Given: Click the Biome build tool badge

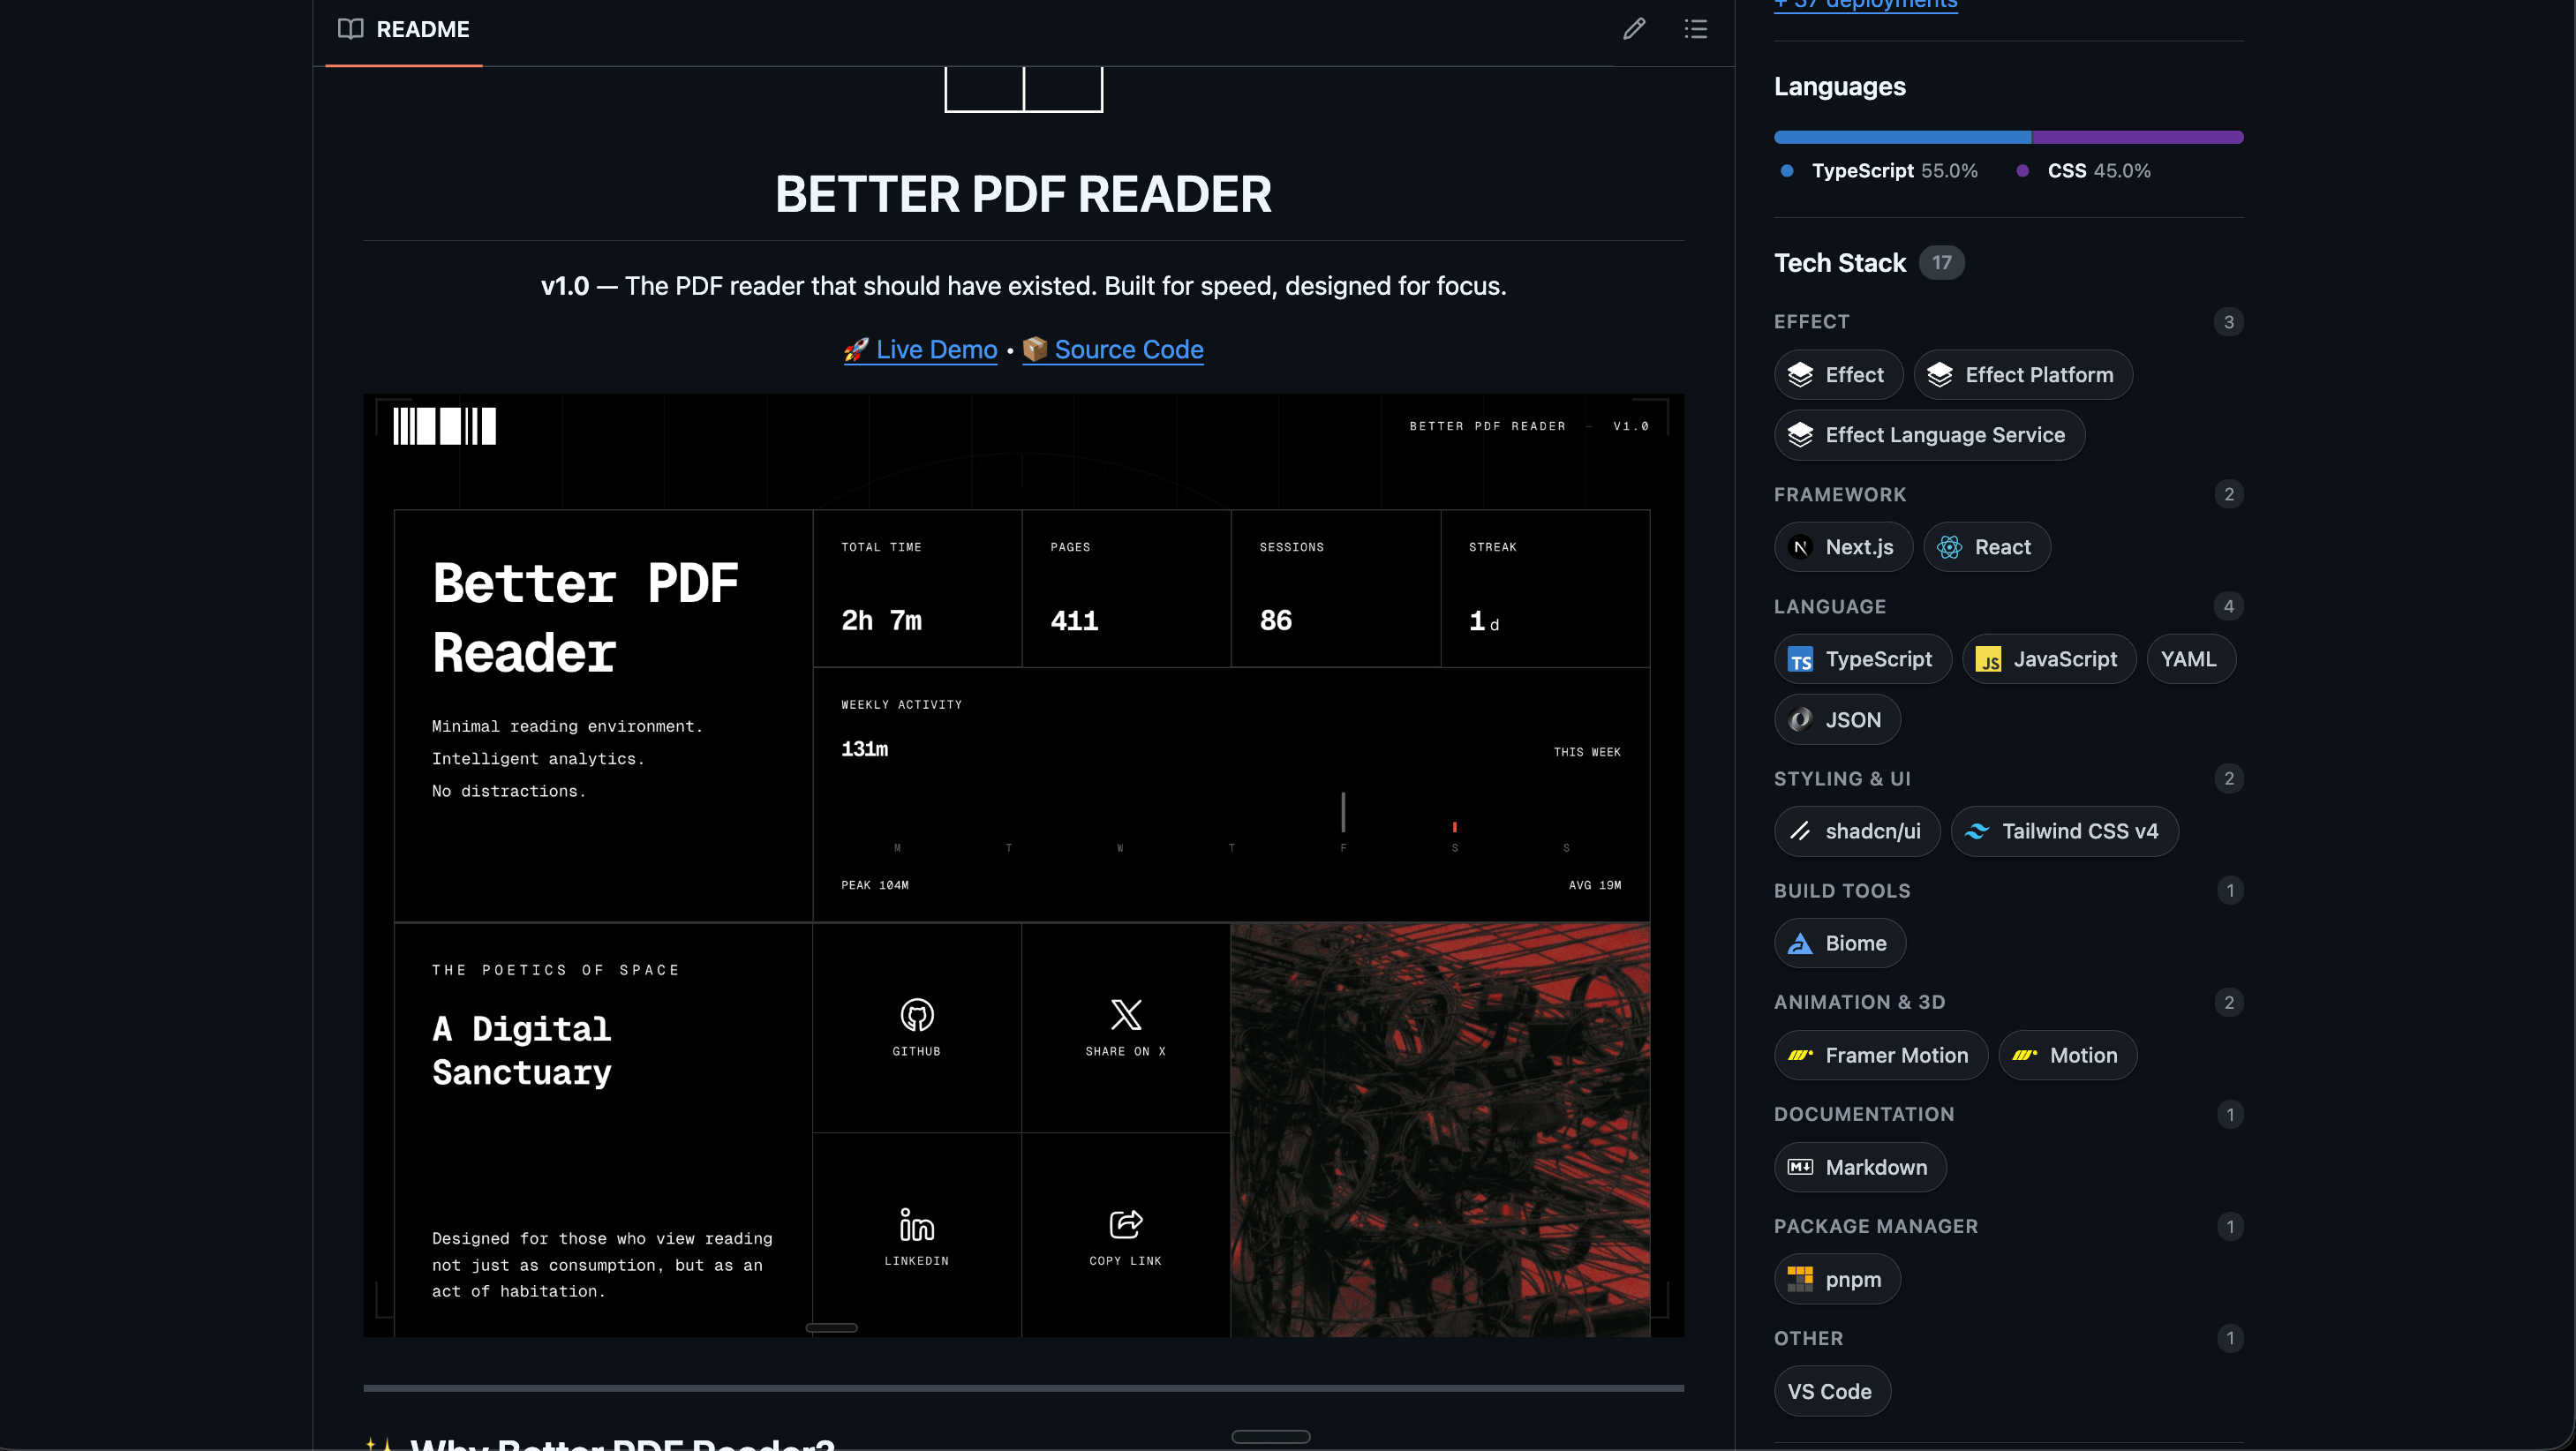Looking at the screenshot, I should tap(1839, 943).
